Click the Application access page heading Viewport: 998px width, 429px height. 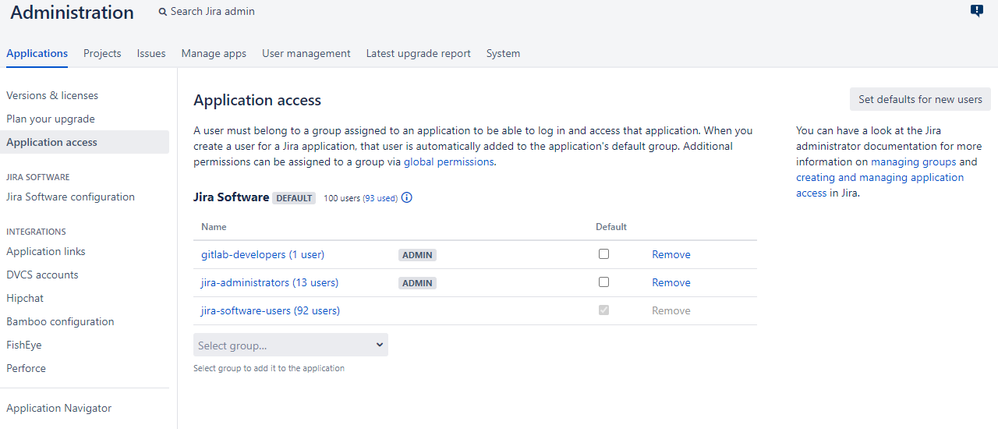tap(257, 100)
